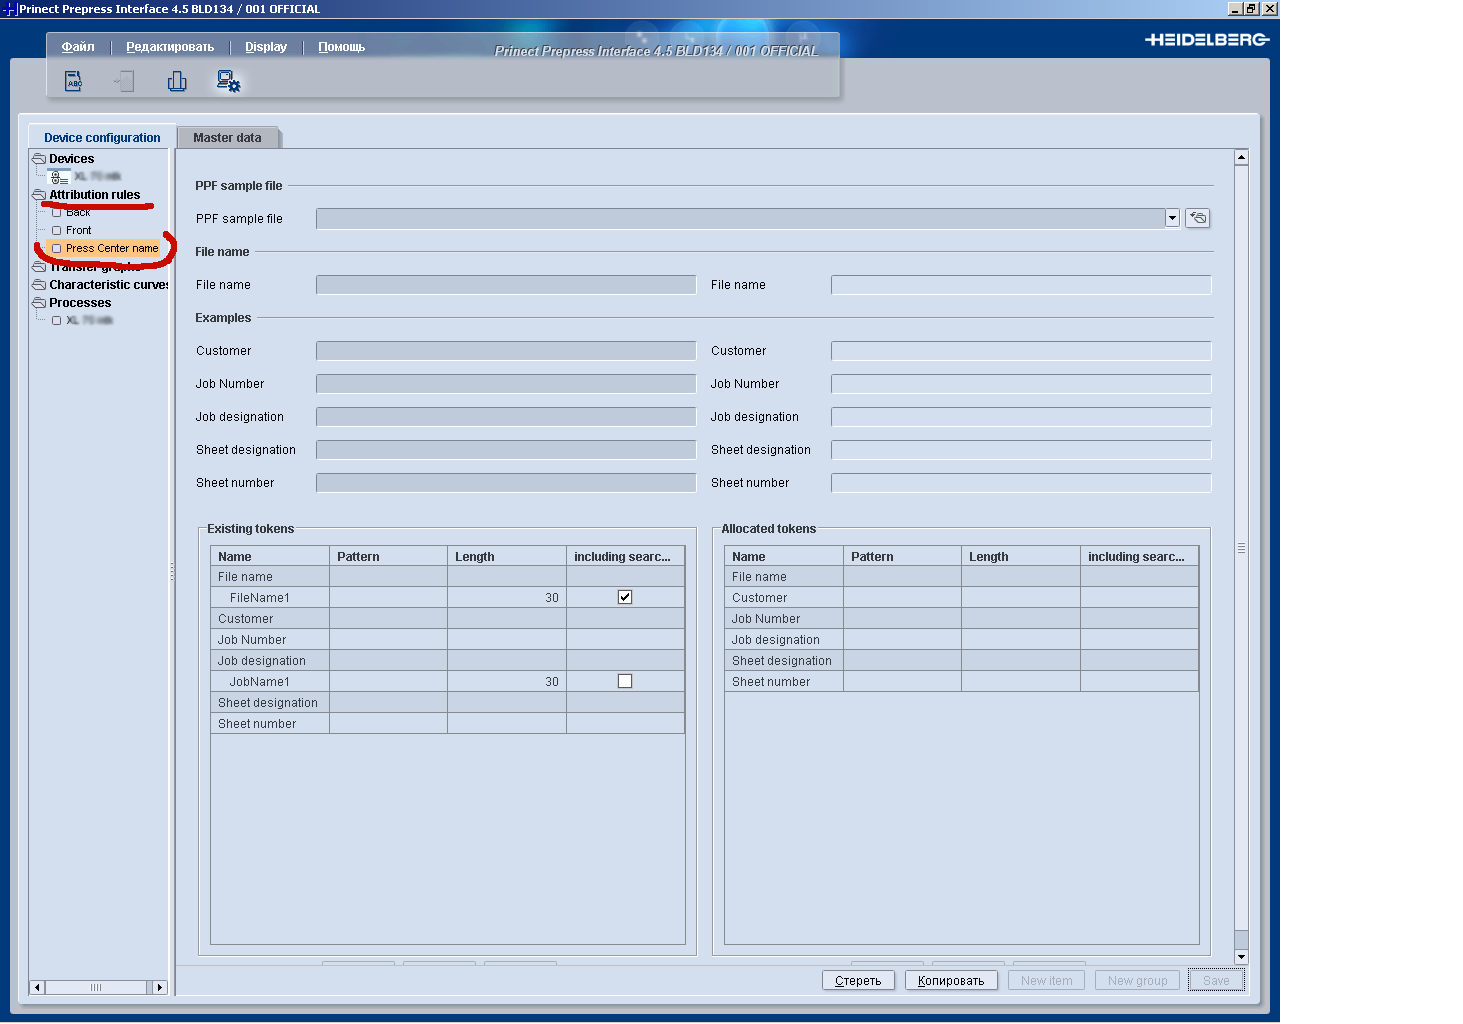Click File name row in Allocated tokens
1463x1024 pixels.
961,576
